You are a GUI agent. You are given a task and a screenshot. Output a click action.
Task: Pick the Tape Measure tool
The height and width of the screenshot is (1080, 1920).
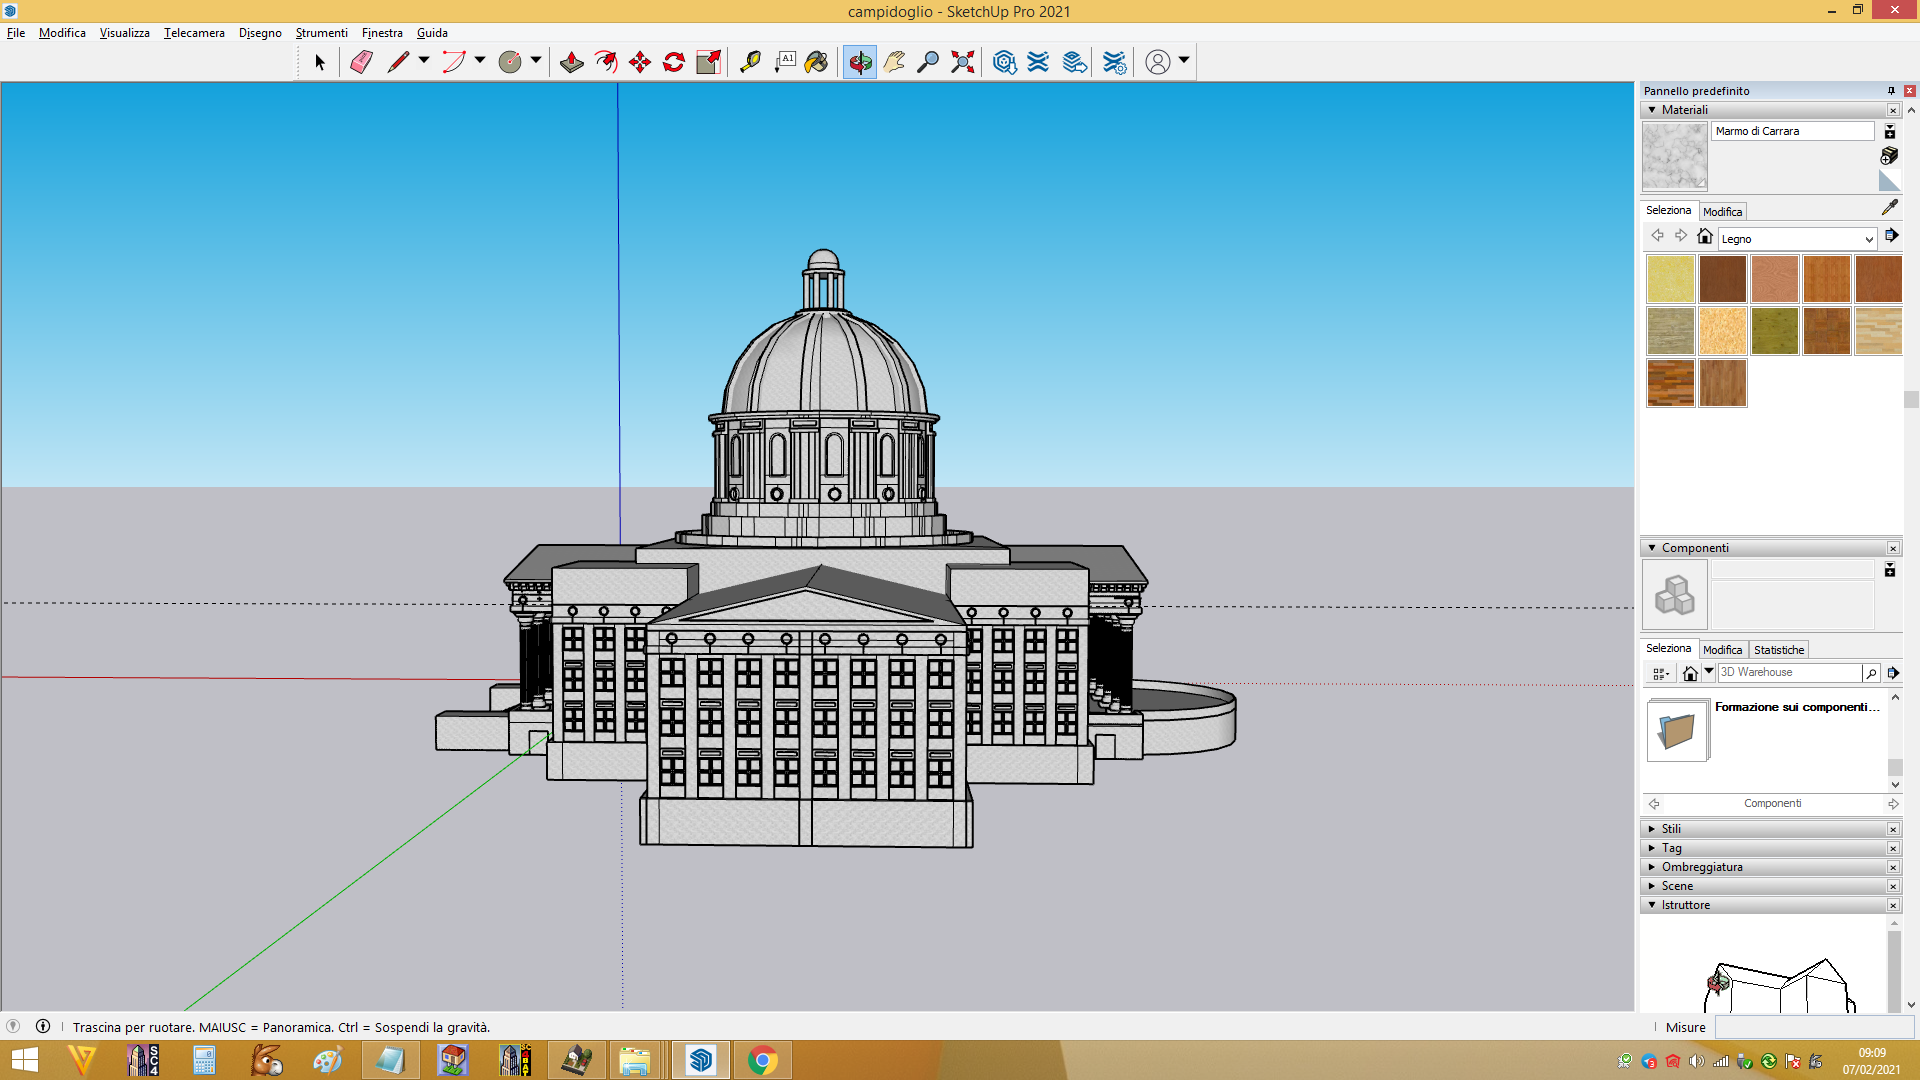[x=750, y=62]
